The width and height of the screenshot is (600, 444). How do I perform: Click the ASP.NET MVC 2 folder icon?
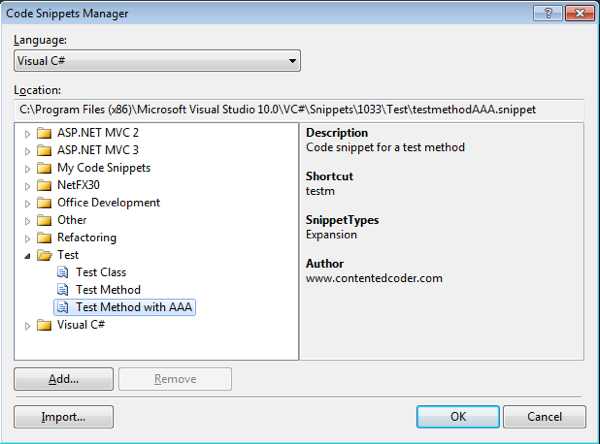[x=43, y=133]
